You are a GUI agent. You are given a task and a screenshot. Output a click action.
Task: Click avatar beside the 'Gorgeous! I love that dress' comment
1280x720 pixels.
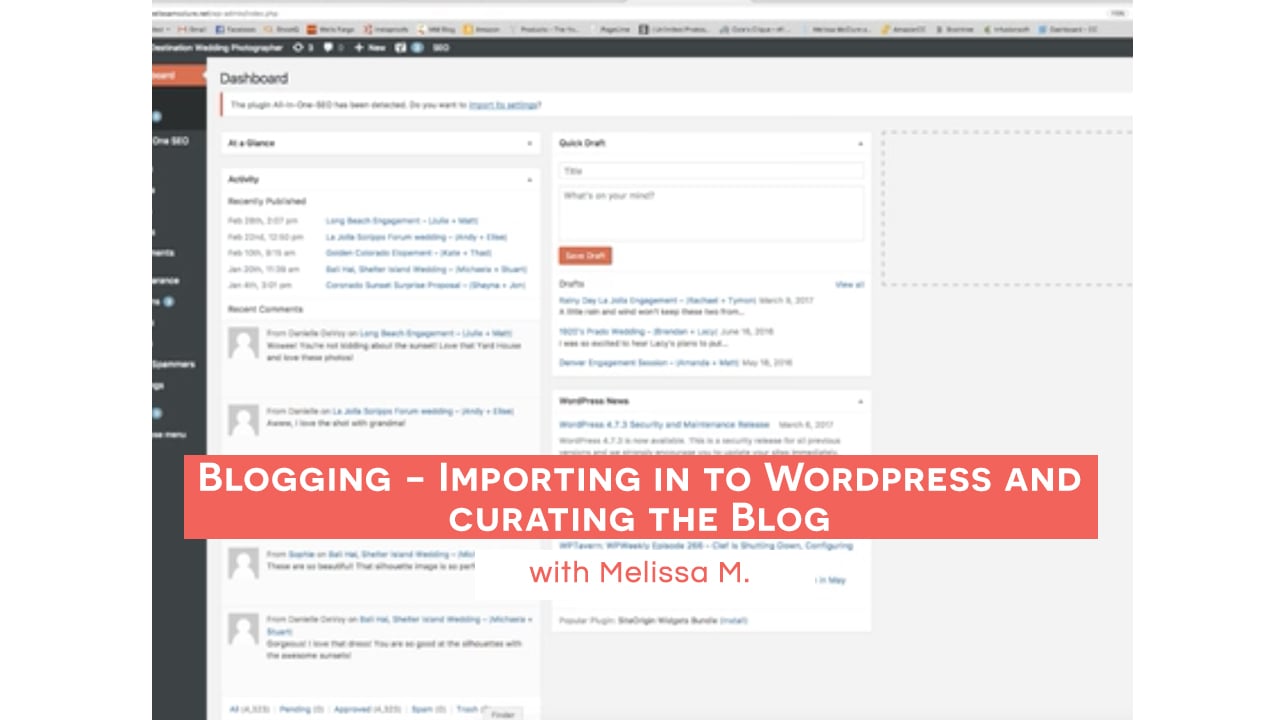[x=243, y=629]
